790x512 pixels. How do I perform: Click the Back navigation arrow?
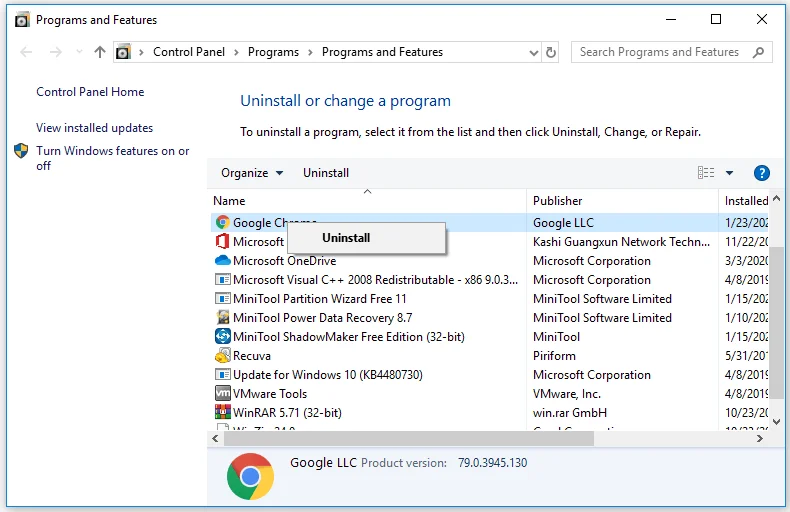pyautogui.click(x=26, y=52)
